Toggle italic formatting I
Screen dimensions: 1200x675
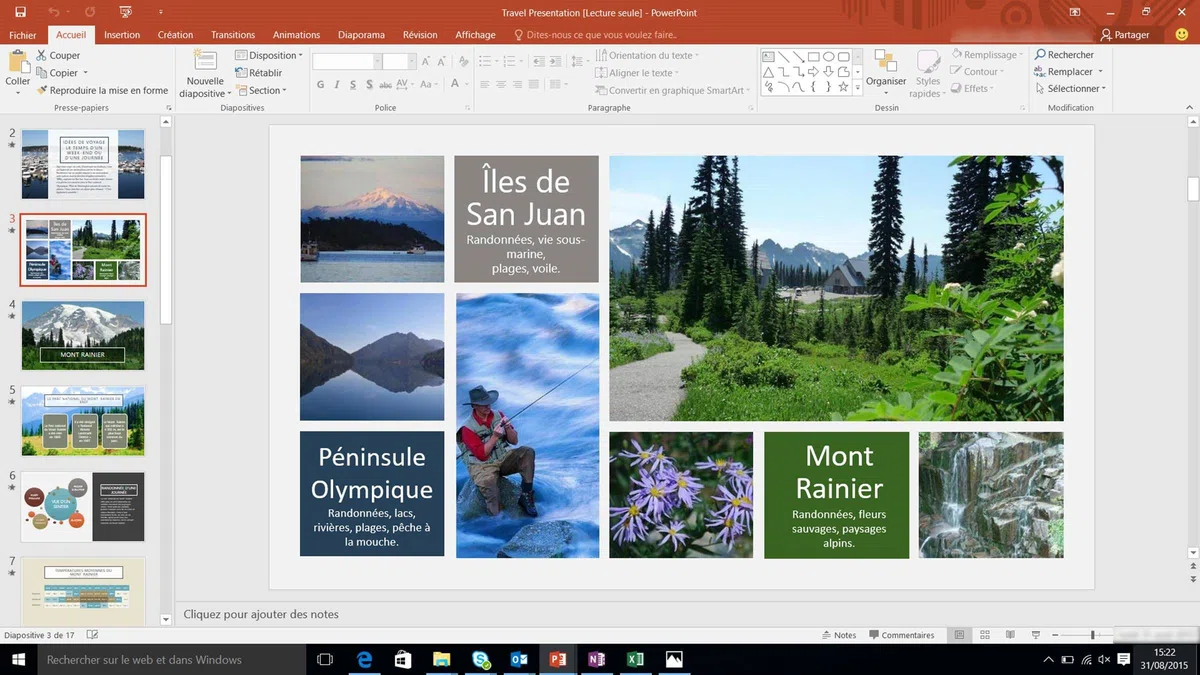coord(337,85)
